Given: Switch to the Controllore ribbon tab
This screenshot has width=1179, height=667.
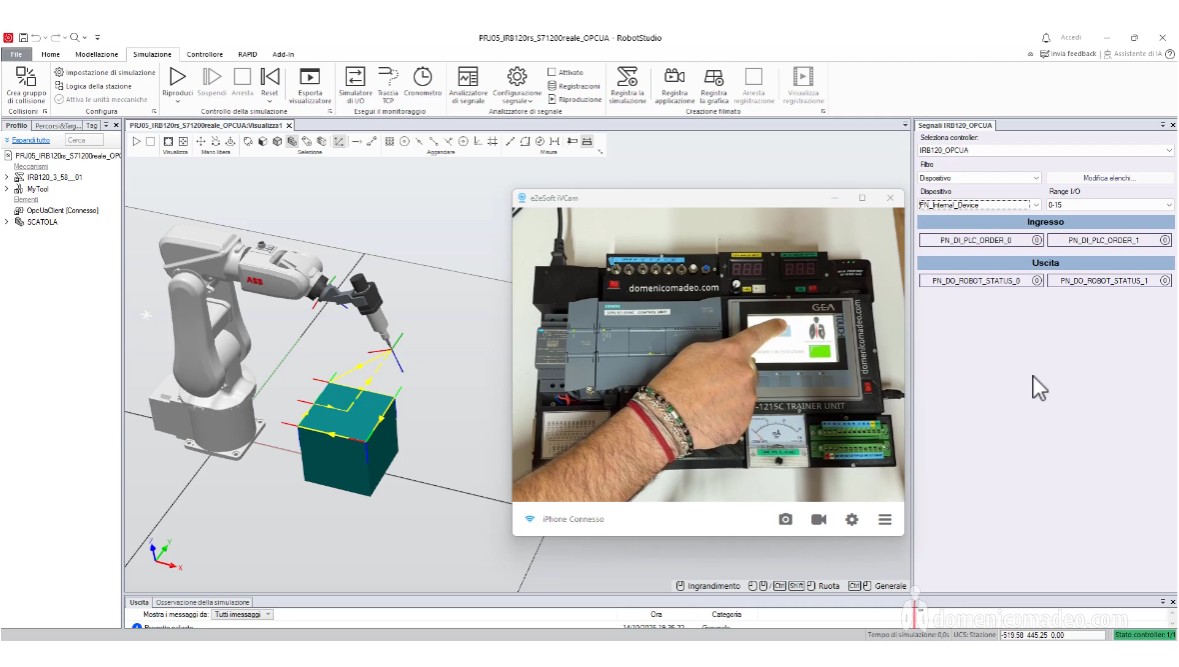Looking at the screenshot, I should pyautogui.click(x=205, y=54).
